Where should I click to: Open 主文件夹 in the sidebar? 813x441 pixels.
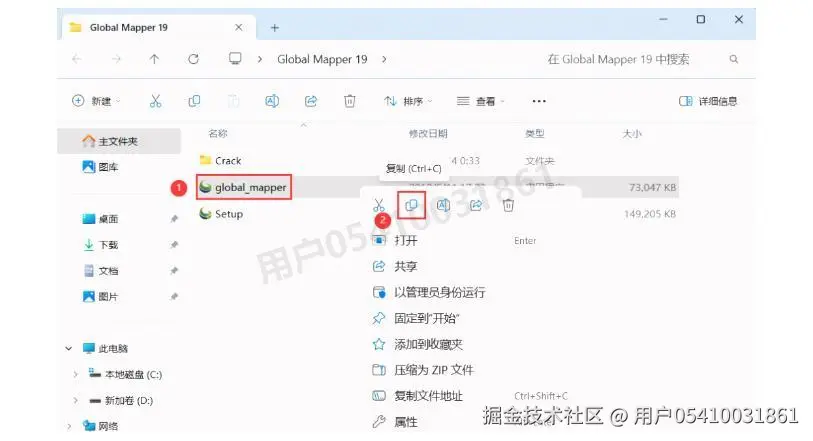[x=119, y=141]
